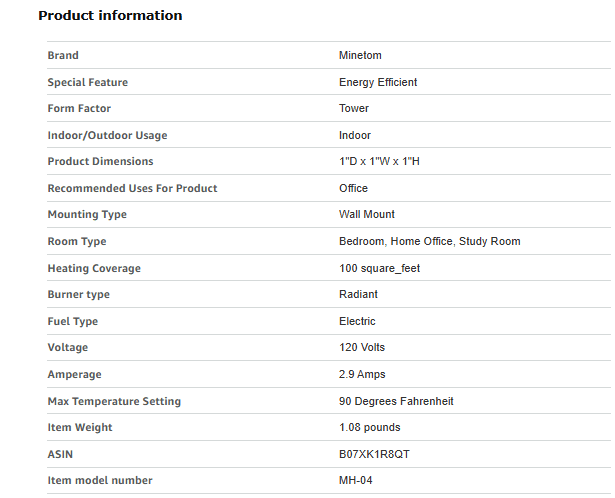This screenshot has height=498, width=615.
Task: Click the 'Product information' heading
Action: coord(110,15)
